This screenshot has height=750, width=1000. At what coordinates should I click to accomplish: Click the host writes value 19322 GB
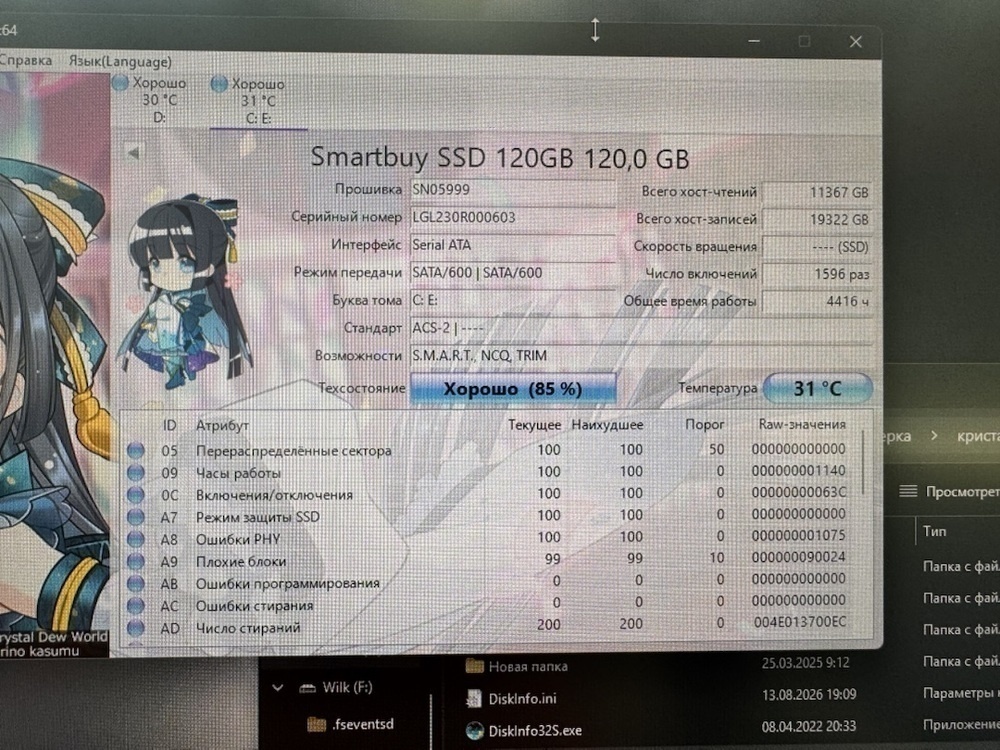[817, 220]
